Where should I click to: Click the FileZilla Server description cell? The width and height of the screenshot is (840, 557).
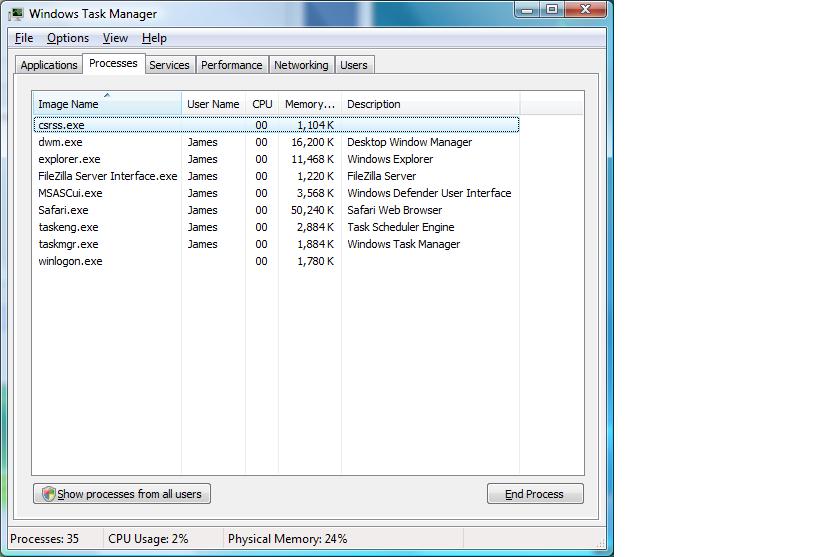pyautogui.click(x=381, y=176)
